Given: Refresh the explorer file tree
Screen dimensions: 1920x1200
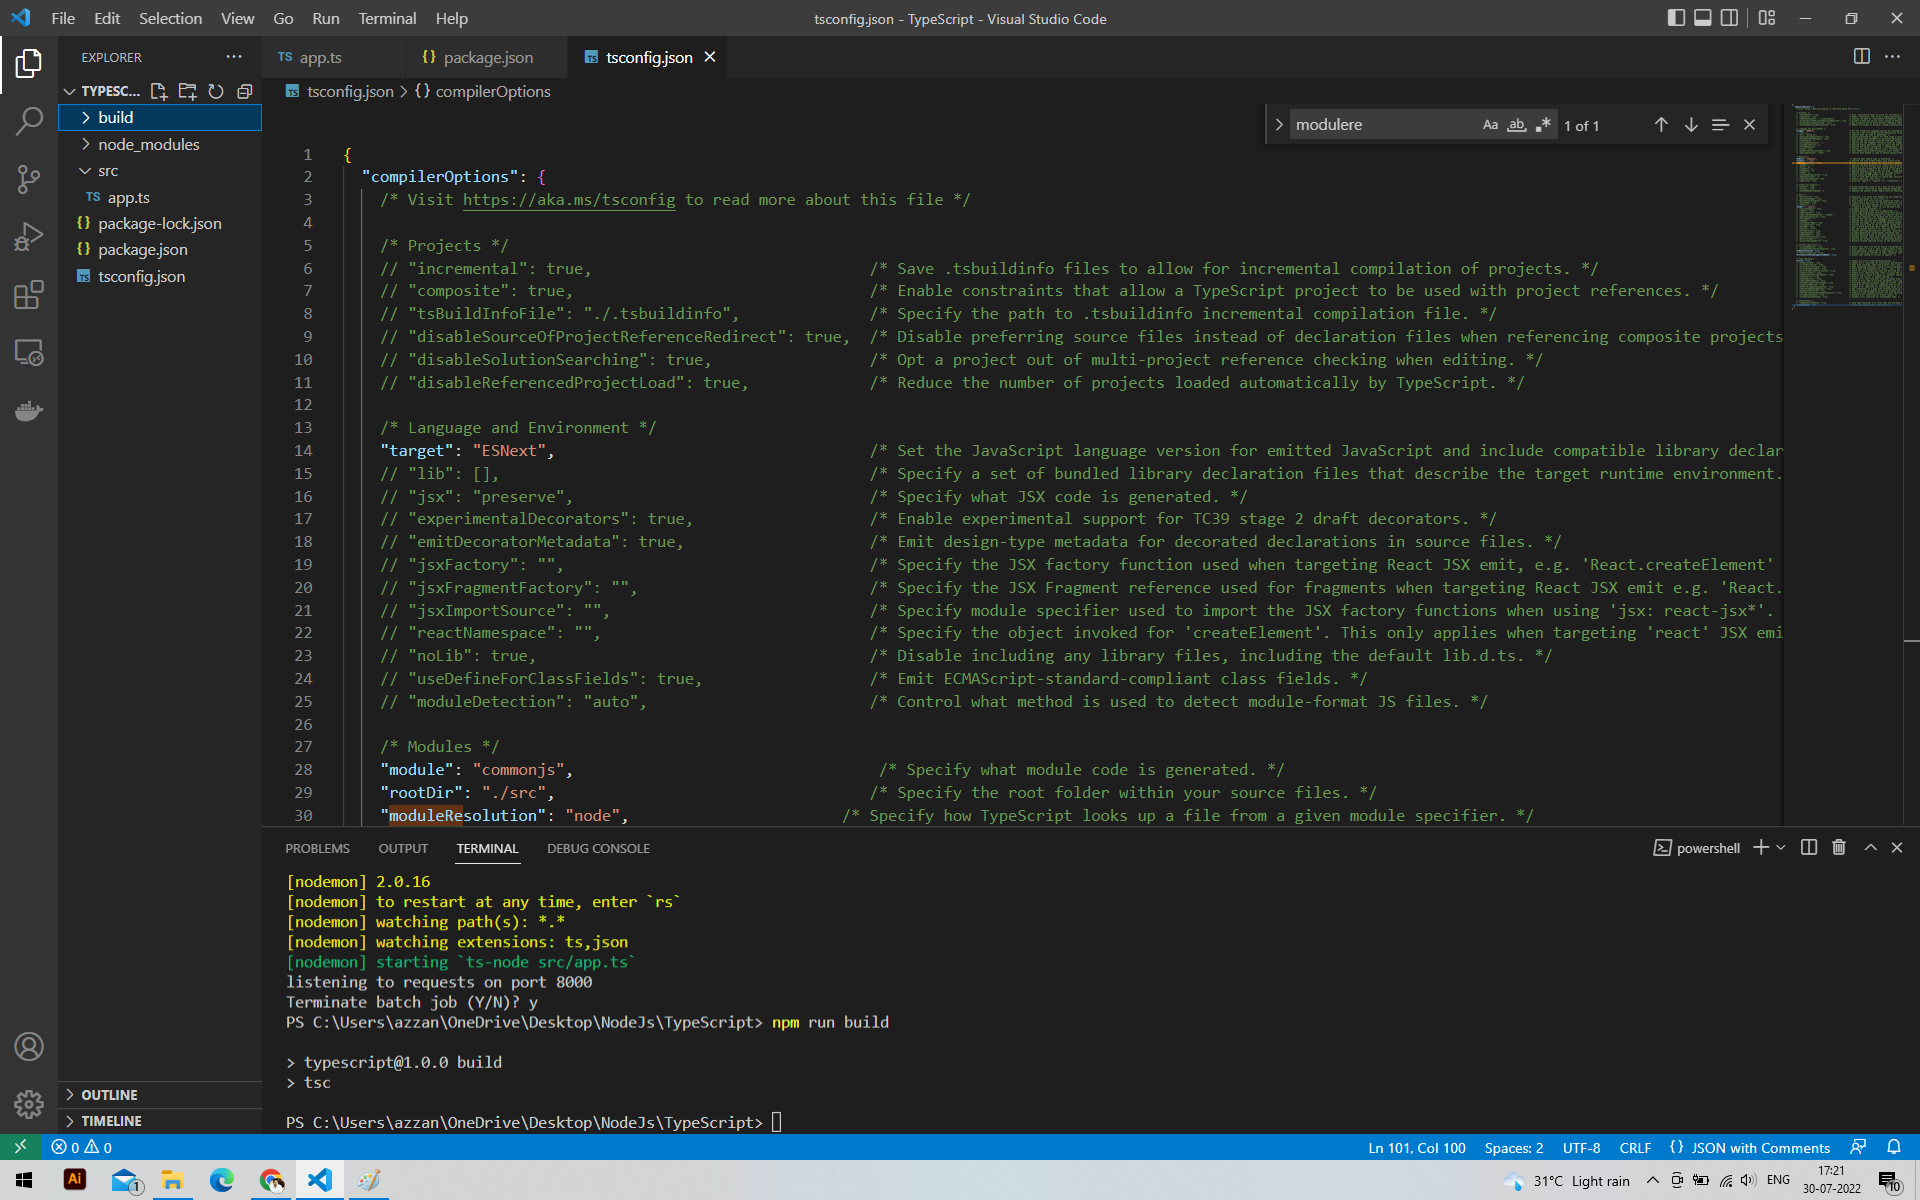Looking at the screenshot, I should pyautogui.click(x=216, y=91).
